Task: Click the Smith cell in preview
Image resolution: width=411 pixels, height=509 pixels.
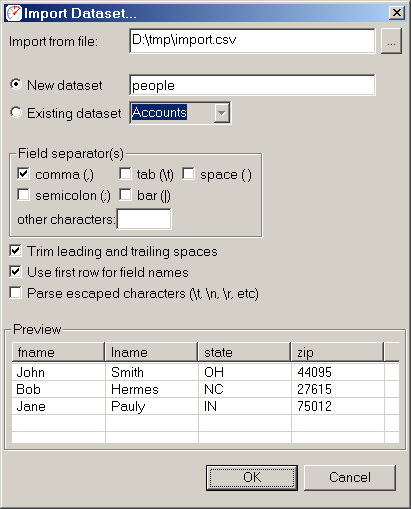Action: point(152,372)
